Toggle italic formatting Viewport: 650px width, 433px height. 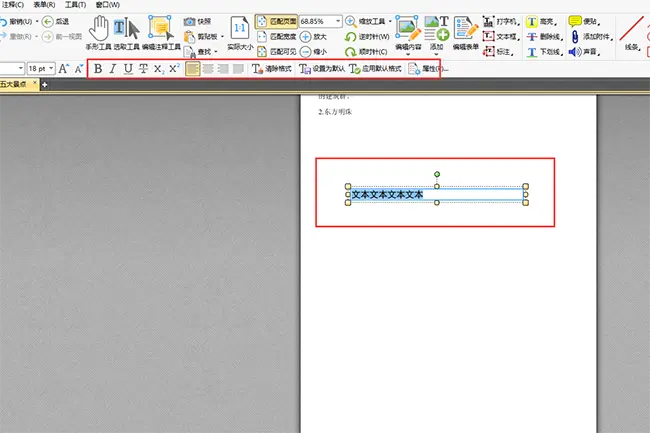point(113,68)
